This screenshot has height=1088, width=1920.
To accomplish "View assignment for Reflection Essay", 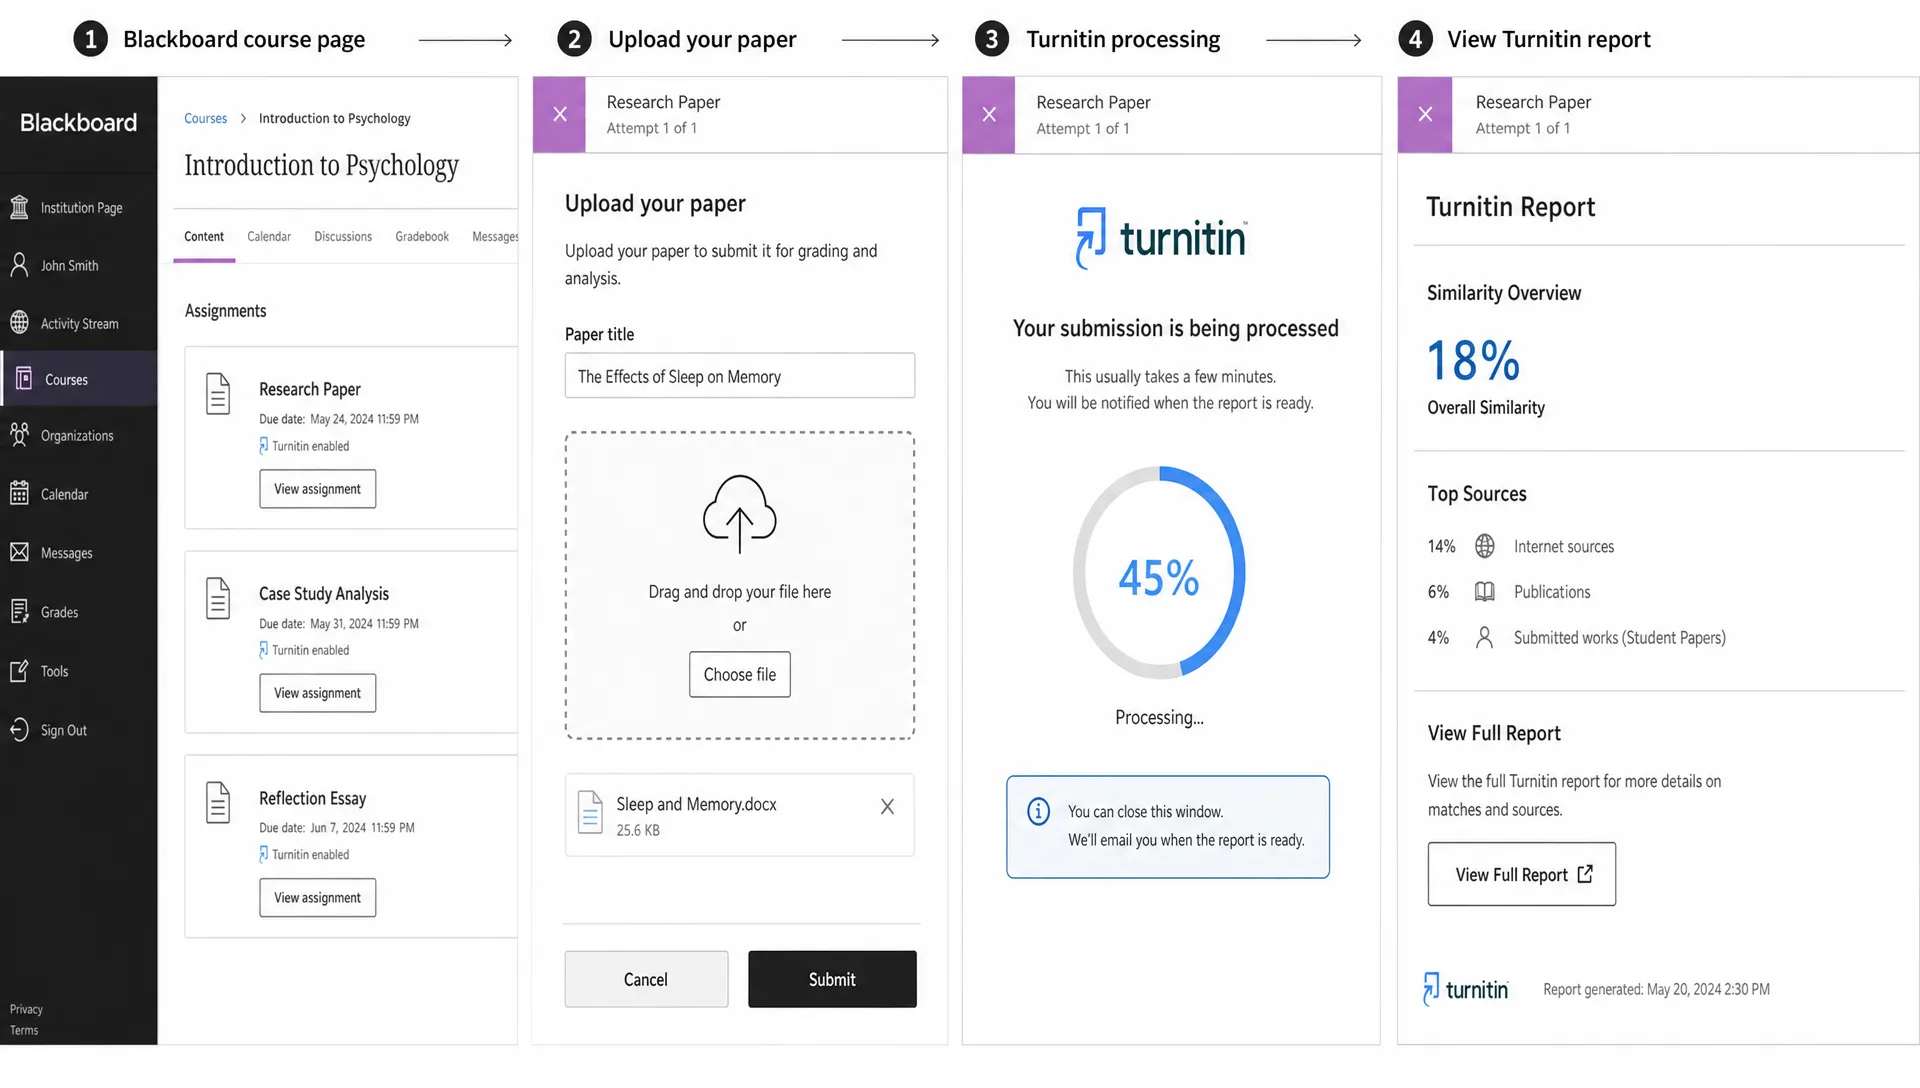I will click(318, 898).
